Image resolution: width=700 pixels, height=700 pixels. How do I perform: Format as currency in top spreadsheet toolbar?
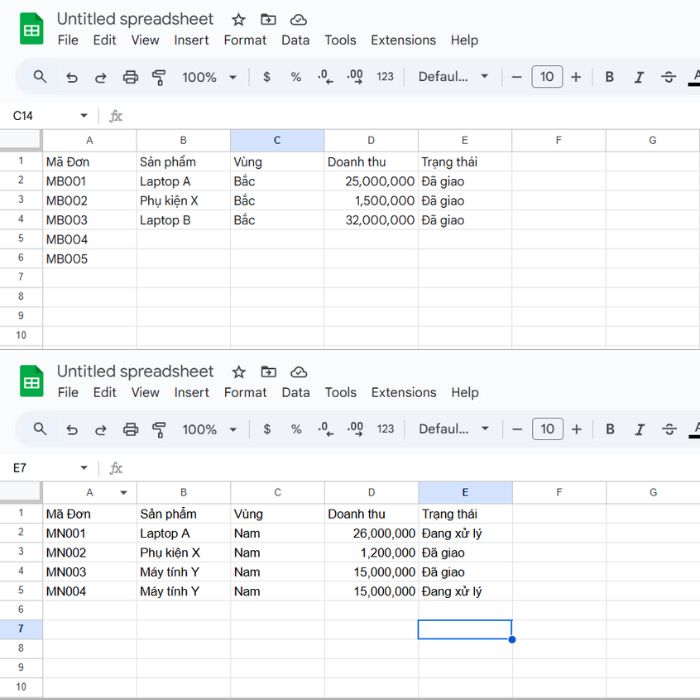coord(267,77)
